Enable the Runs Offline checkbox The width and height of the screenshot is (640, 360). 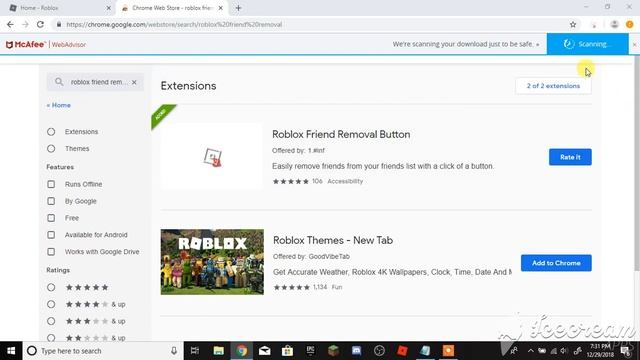pyautogui.click(x=51, y=184)
